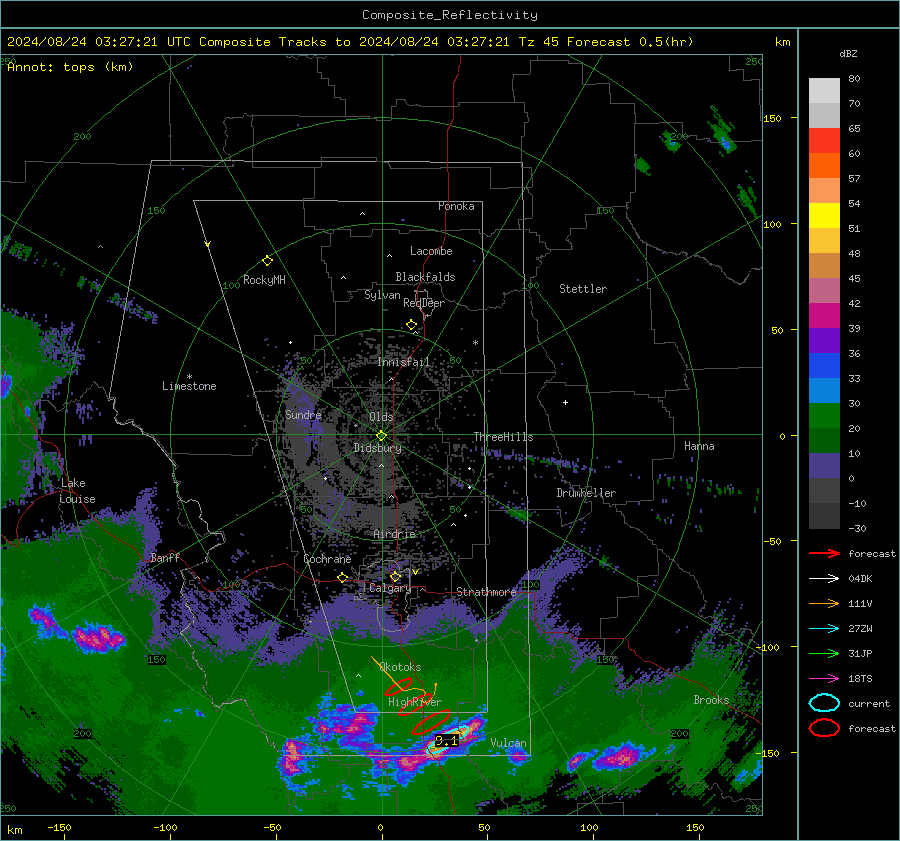Pick the red 60-65 dBZ swatch
The height and width of the screenshot is (841, 900).
coord(824,141)
